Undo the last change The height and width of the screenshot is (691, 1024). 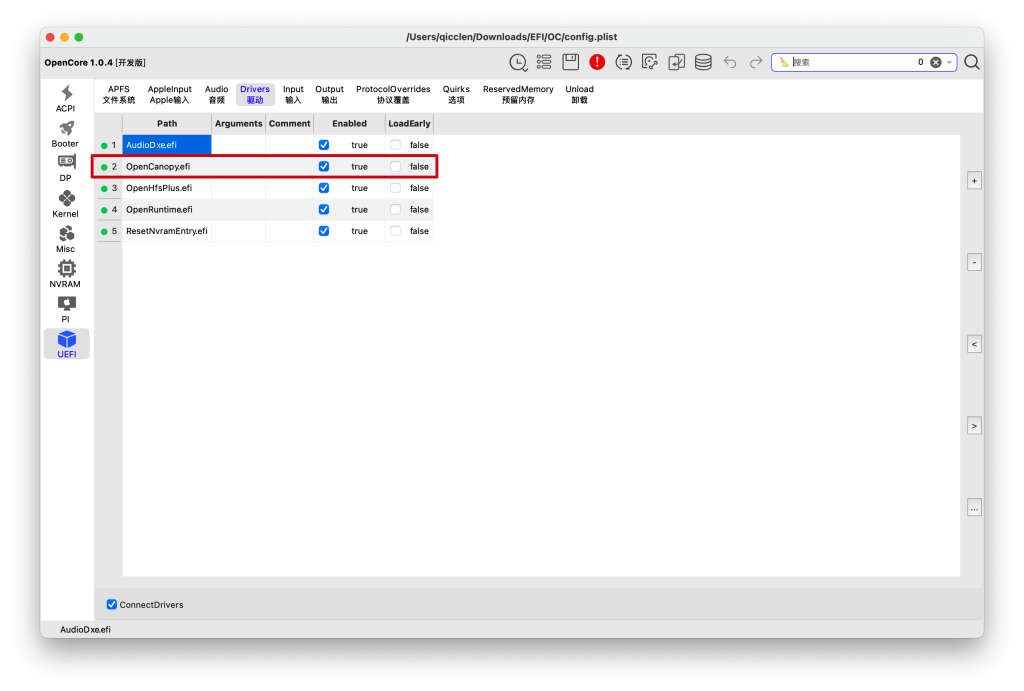click(x=730, y=62)
